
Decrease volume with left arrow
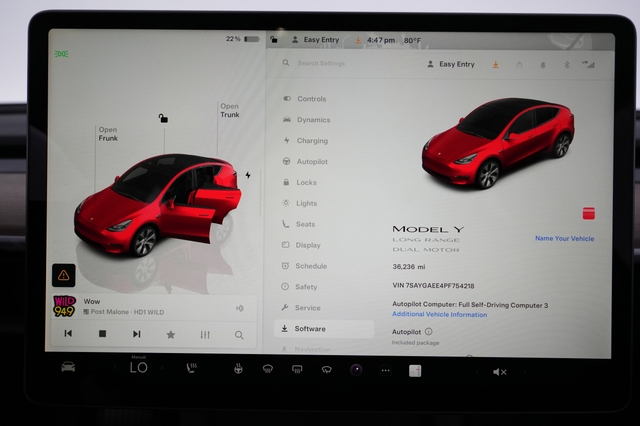click(477, 372)
